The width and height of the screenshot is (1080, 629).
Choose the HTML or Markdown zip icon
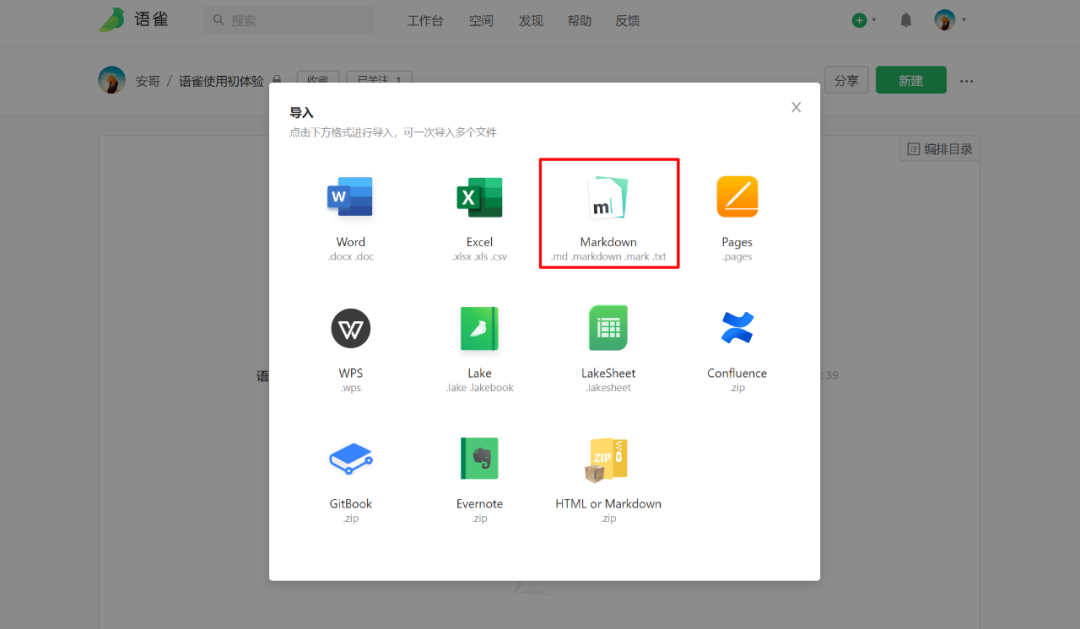tap(606, 459)
